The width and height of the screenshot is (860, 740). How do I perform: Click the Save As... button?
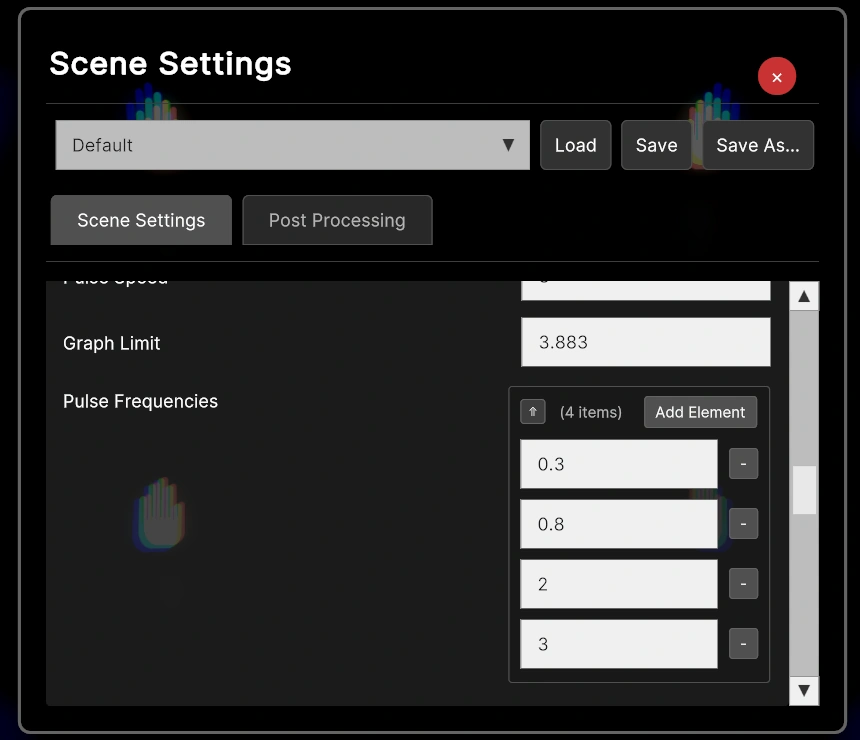click(x=758, y=145)
